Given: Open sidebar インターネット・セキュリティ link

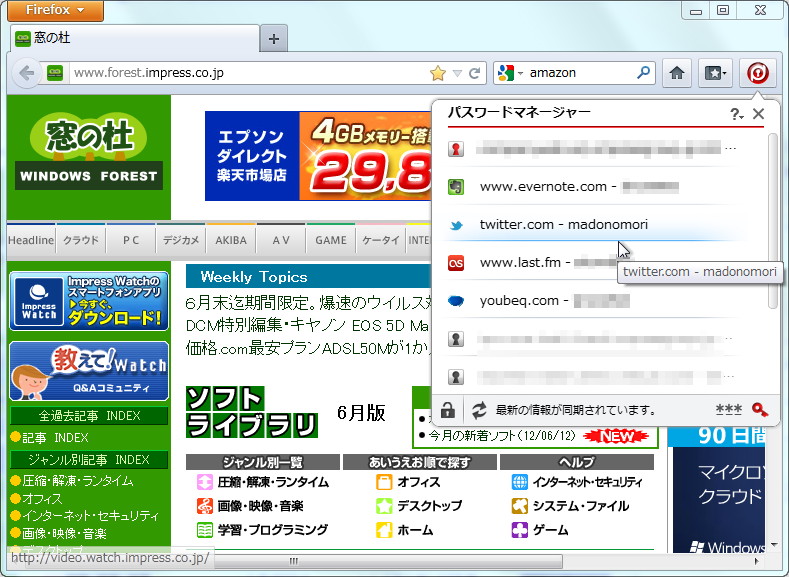Looking at the screenshot, I should point(91,516).
